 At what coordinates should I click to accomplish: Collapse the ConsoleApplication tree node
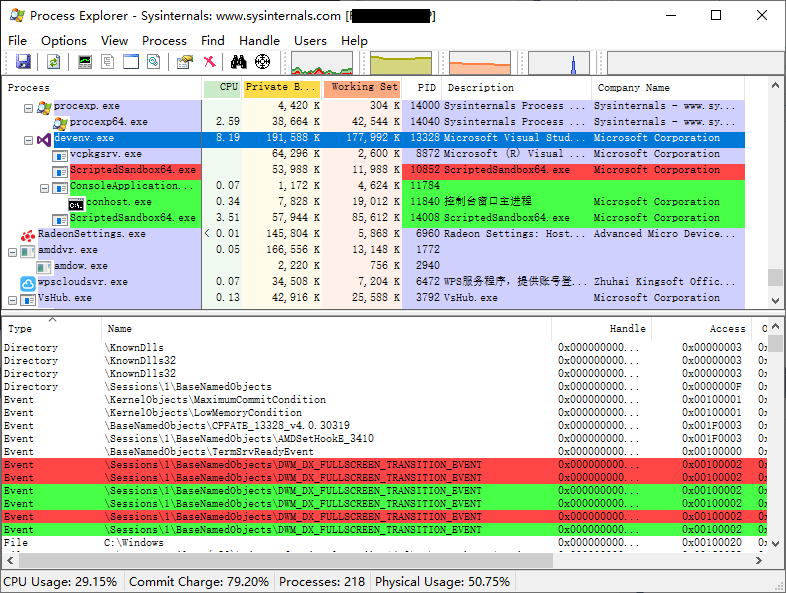click(45, 188)
